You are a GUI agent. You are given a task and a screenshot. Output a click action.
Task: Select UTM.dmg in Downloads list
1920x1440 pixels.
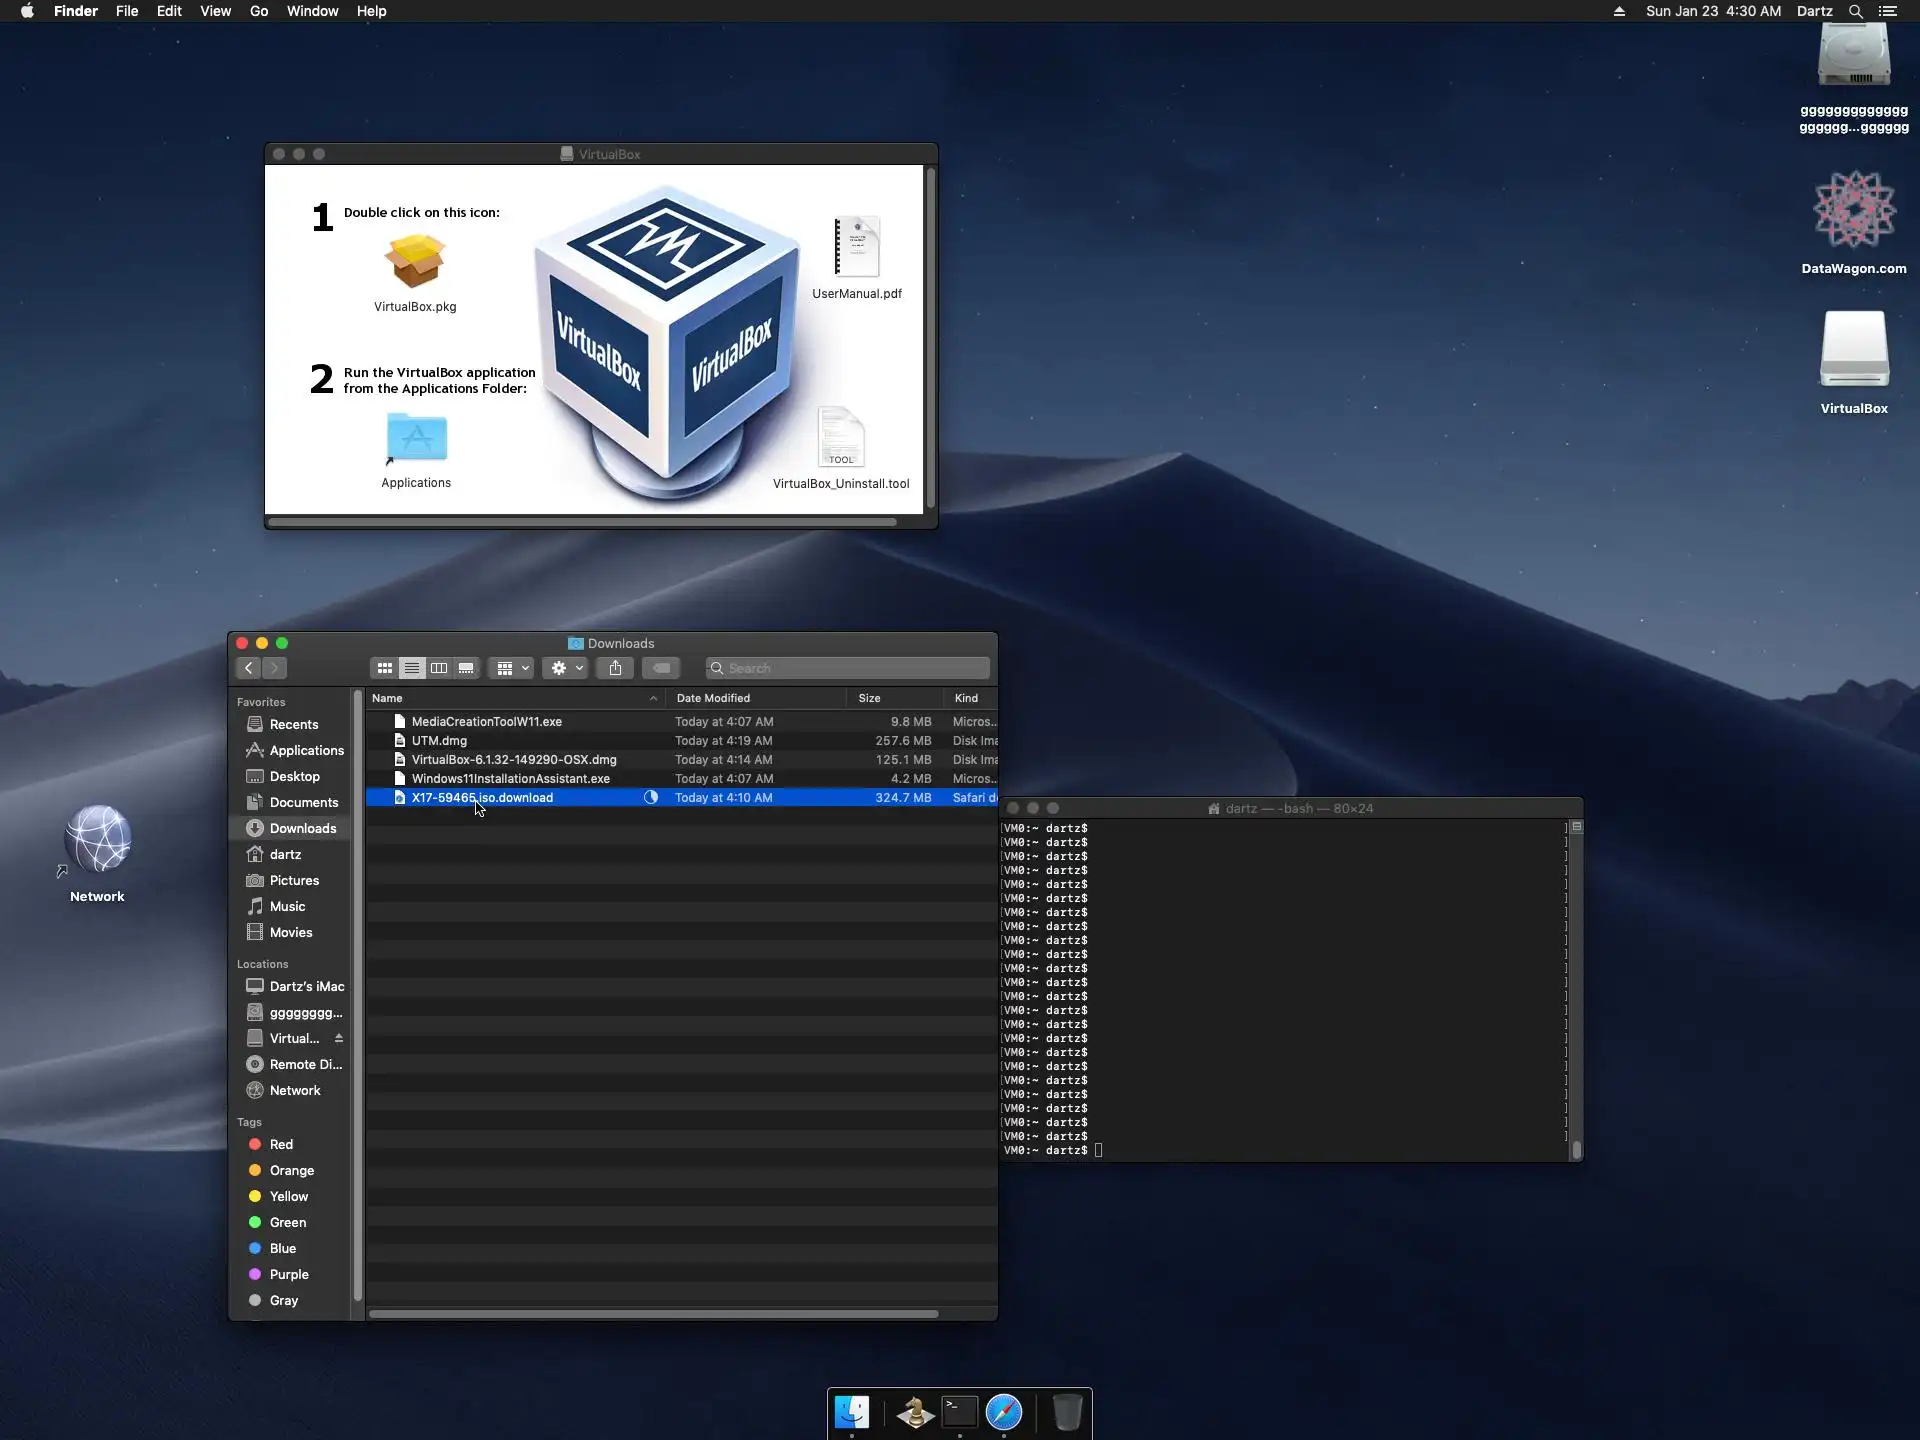point(439,741)
